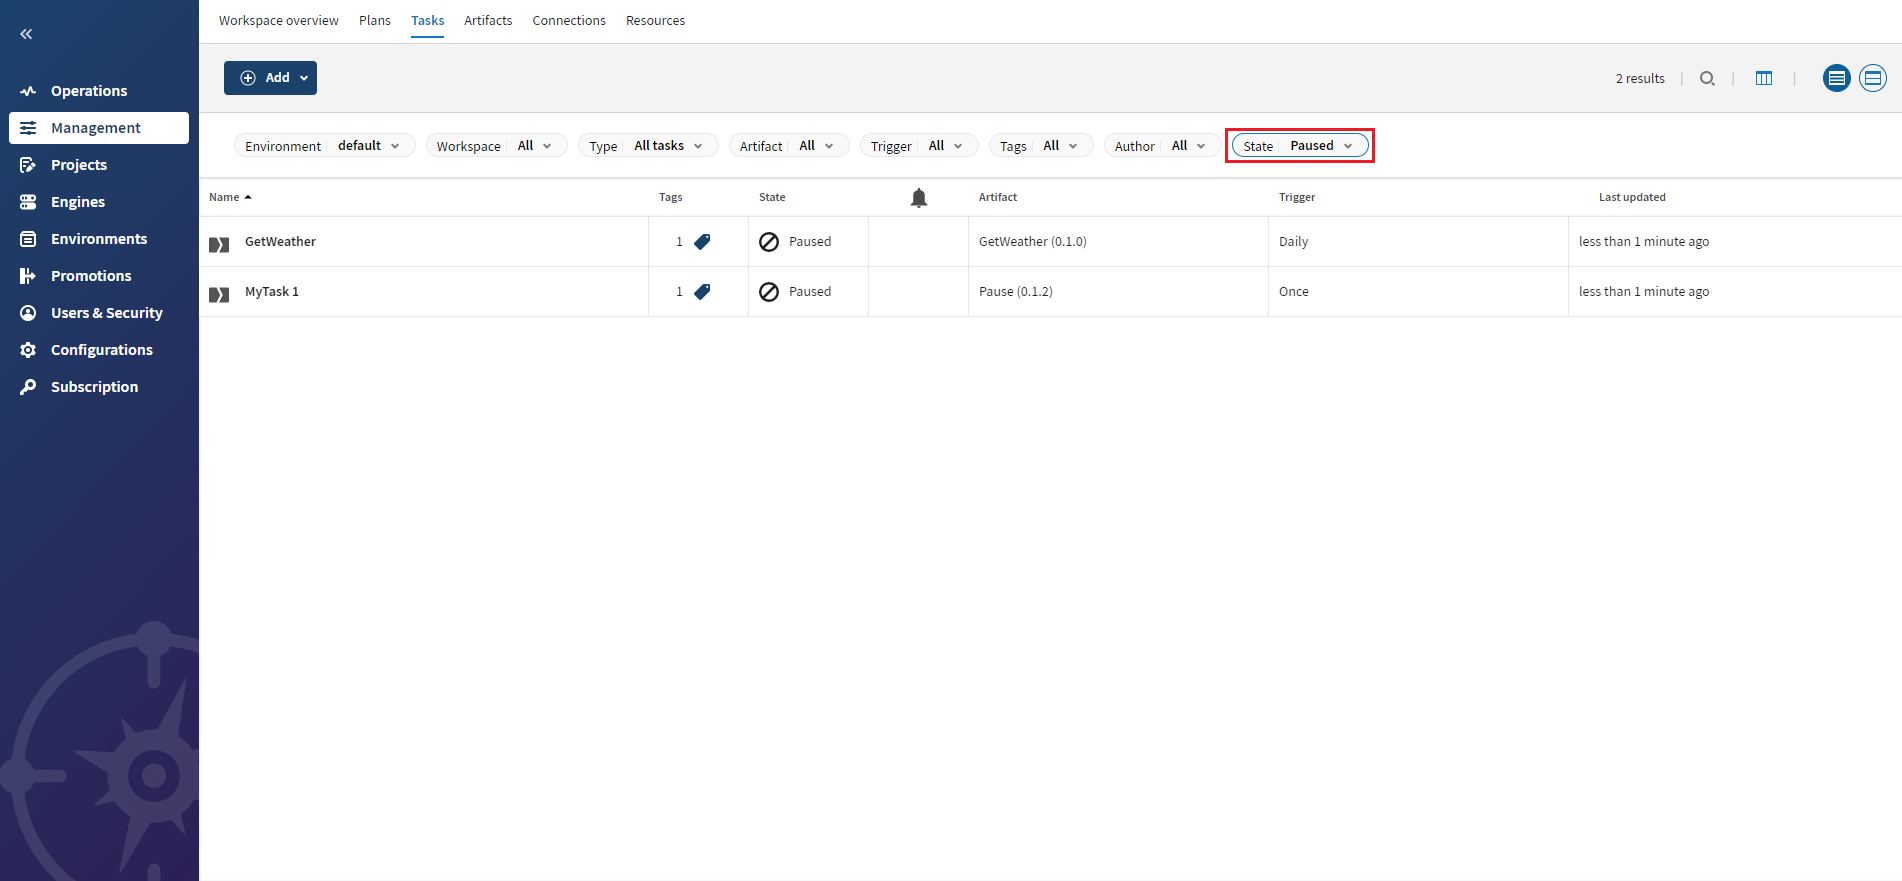Go to Operations in the sidebar
This screenshot has width=1902, height=881.
89,91
